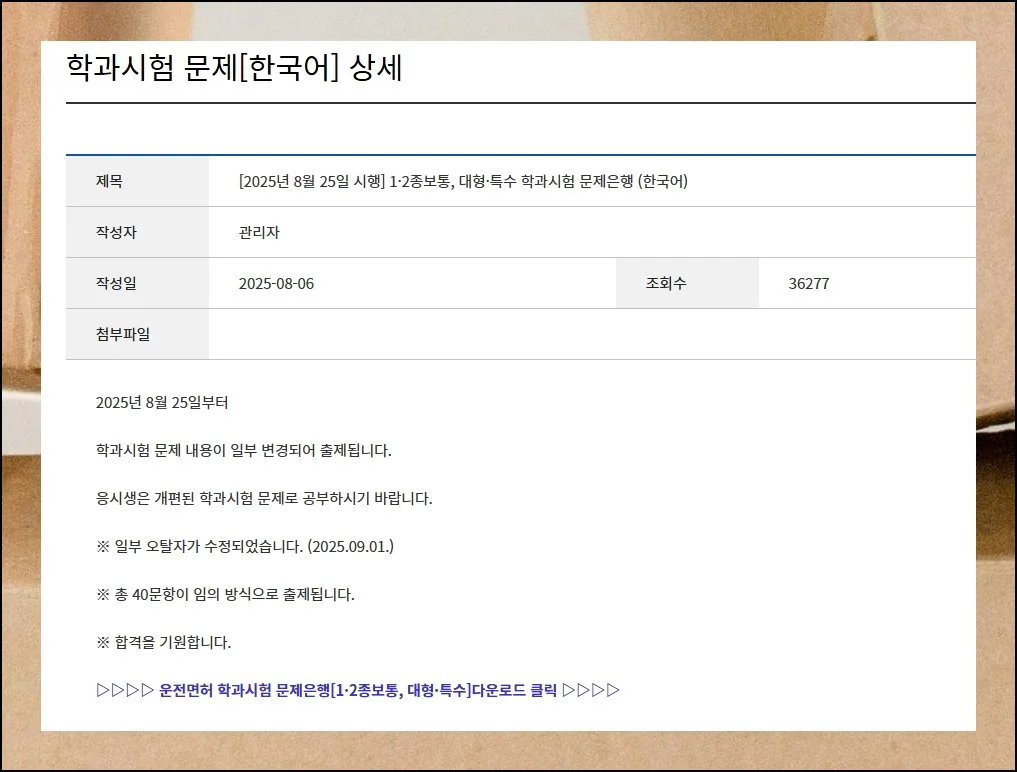Click the note 합격을 기원합니다
Image resolution: width=1017 pixels, height=772 pixels.
[x=163, y=642]
